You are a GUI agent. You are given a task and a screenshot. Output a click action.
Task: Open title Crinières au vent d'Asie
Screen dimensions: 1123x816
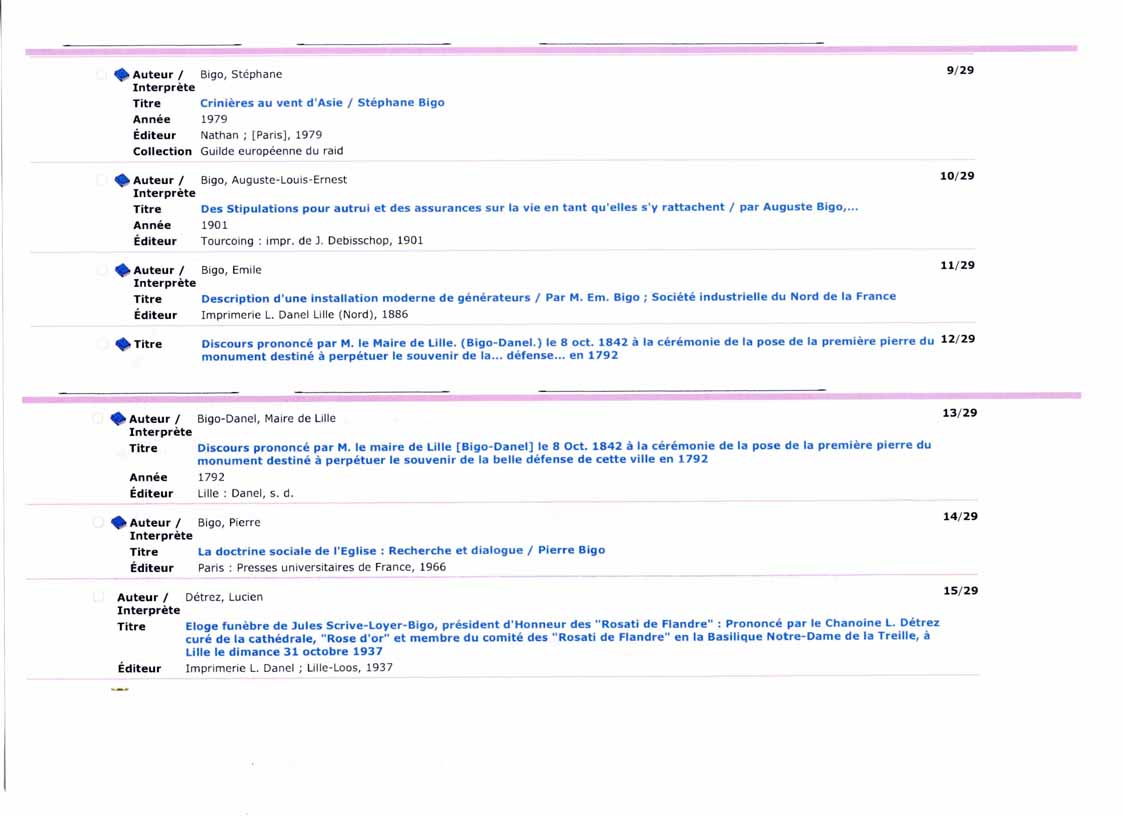(322, 102)
